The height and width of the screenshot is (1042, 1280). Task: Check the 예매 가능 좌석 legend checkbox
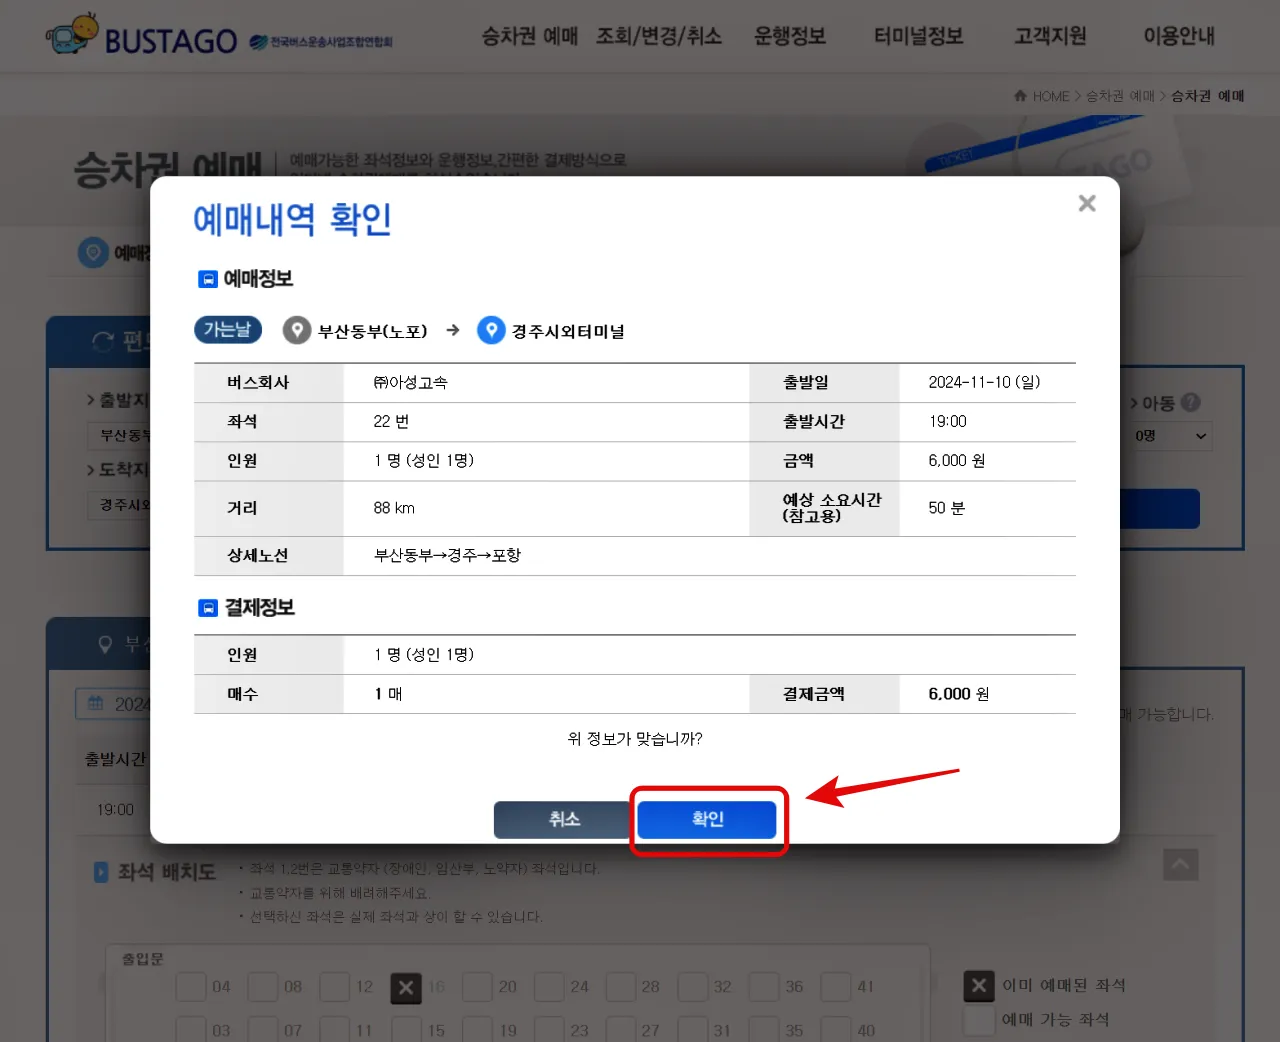point(978,1019)
